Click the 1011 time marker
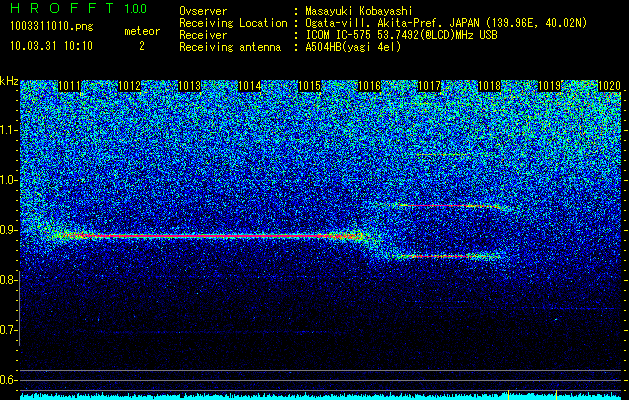 pyautogui.click(x=69, y=86)
